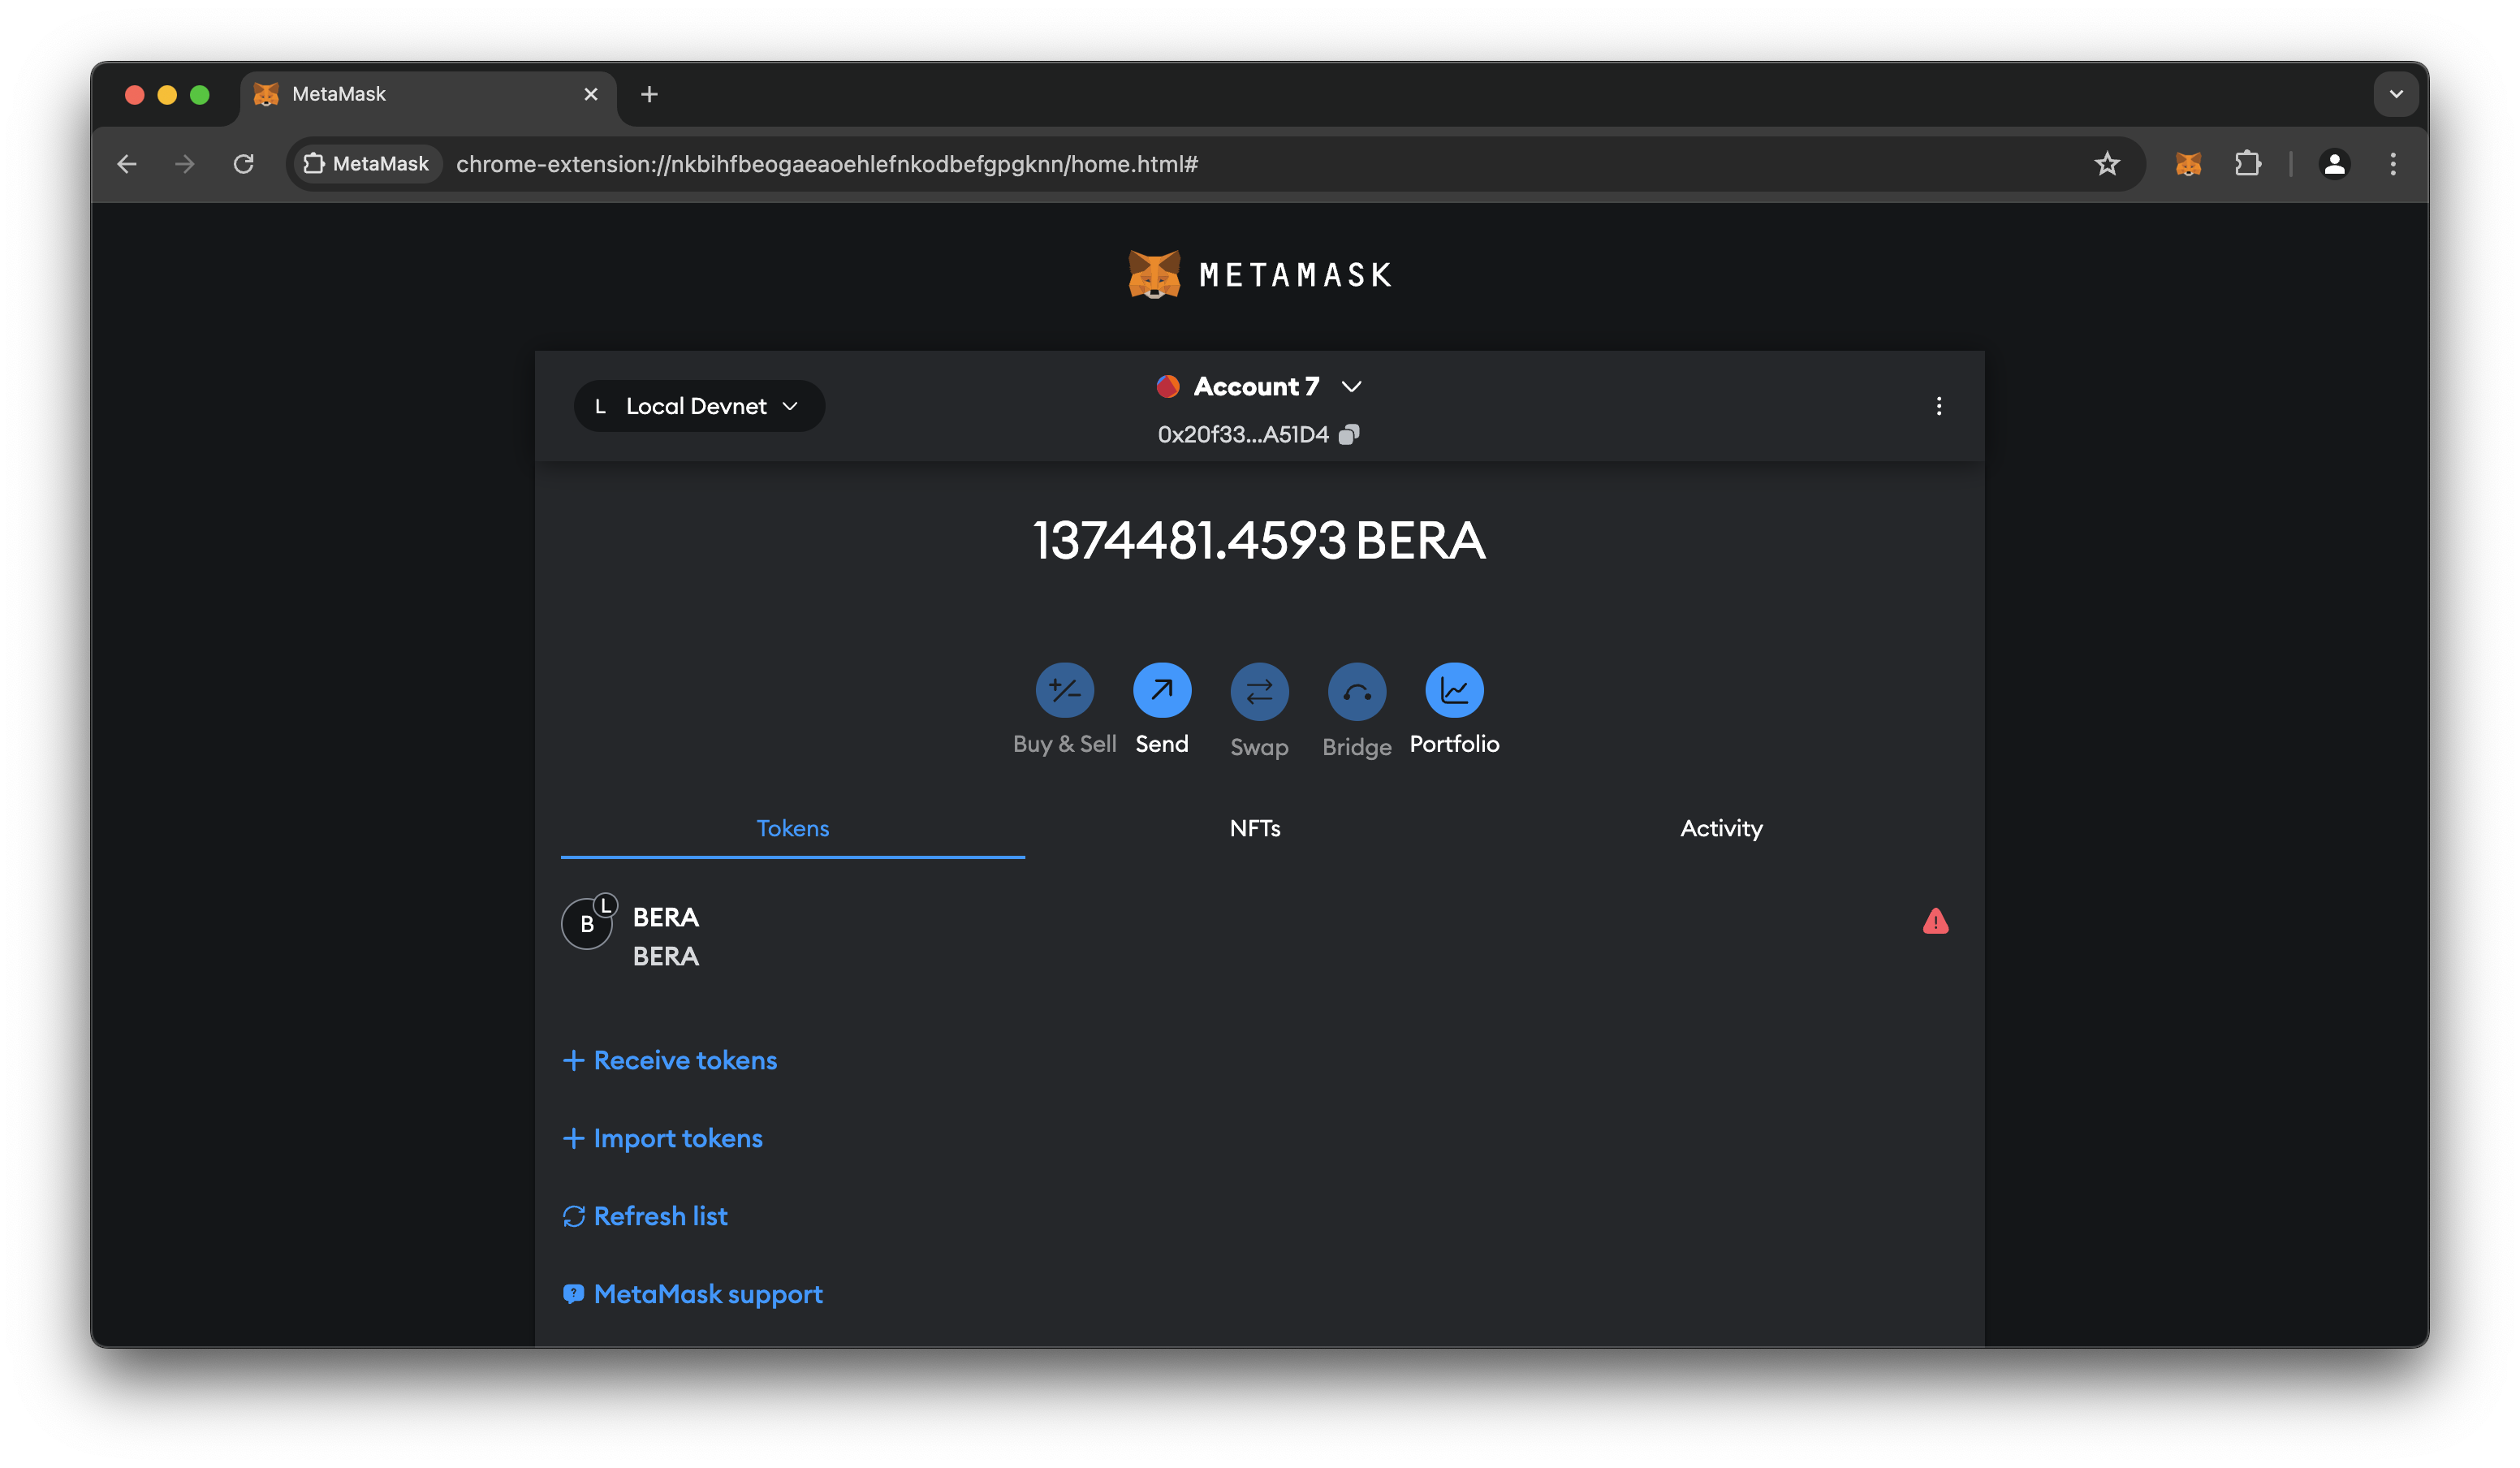Click the Send icon to transfer BERA
The width and height of the screenshot is (2520, 1468).
click(x=1160, y=690)
